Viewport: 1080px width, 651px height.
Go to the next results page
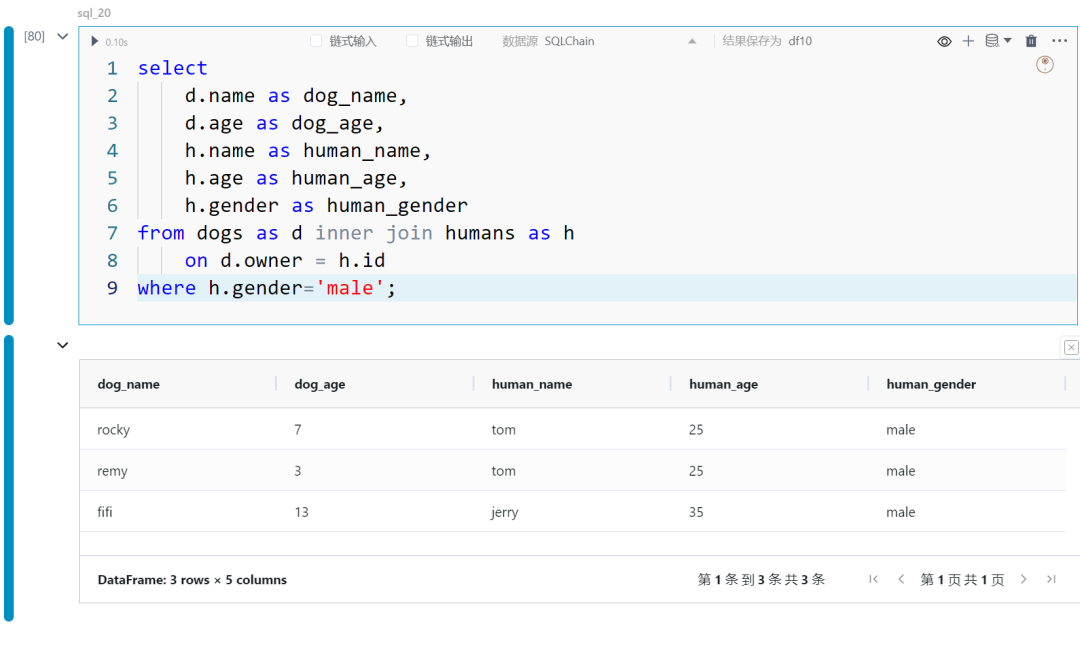(1024, 579)
